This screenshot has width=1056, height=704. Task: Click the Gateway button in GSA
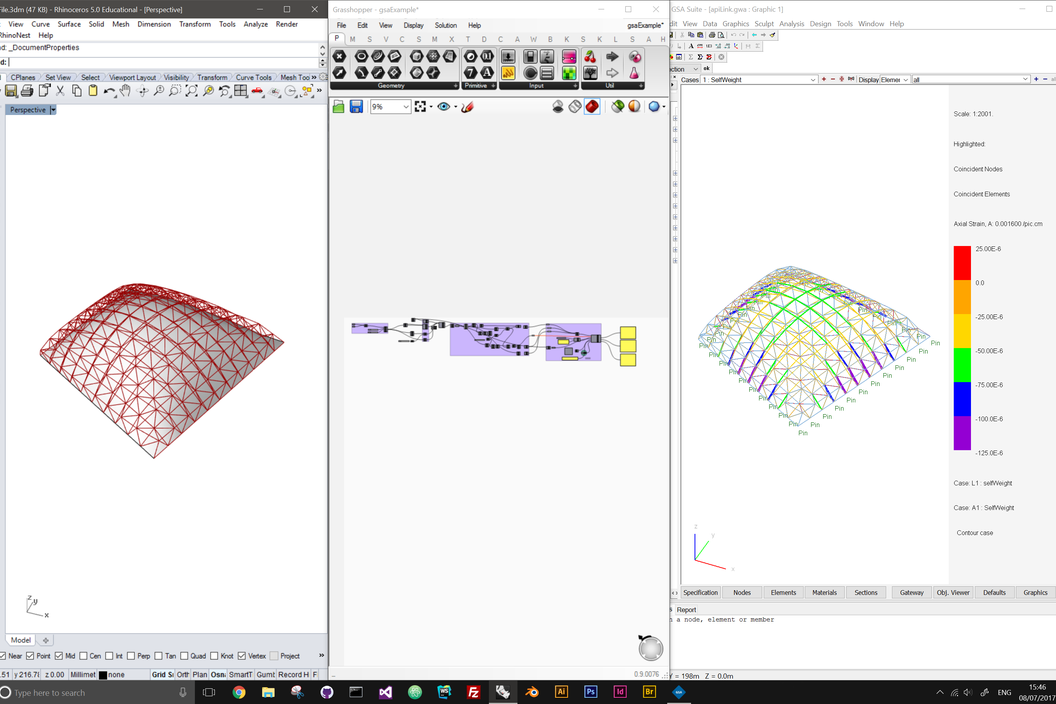coord(912,593)
